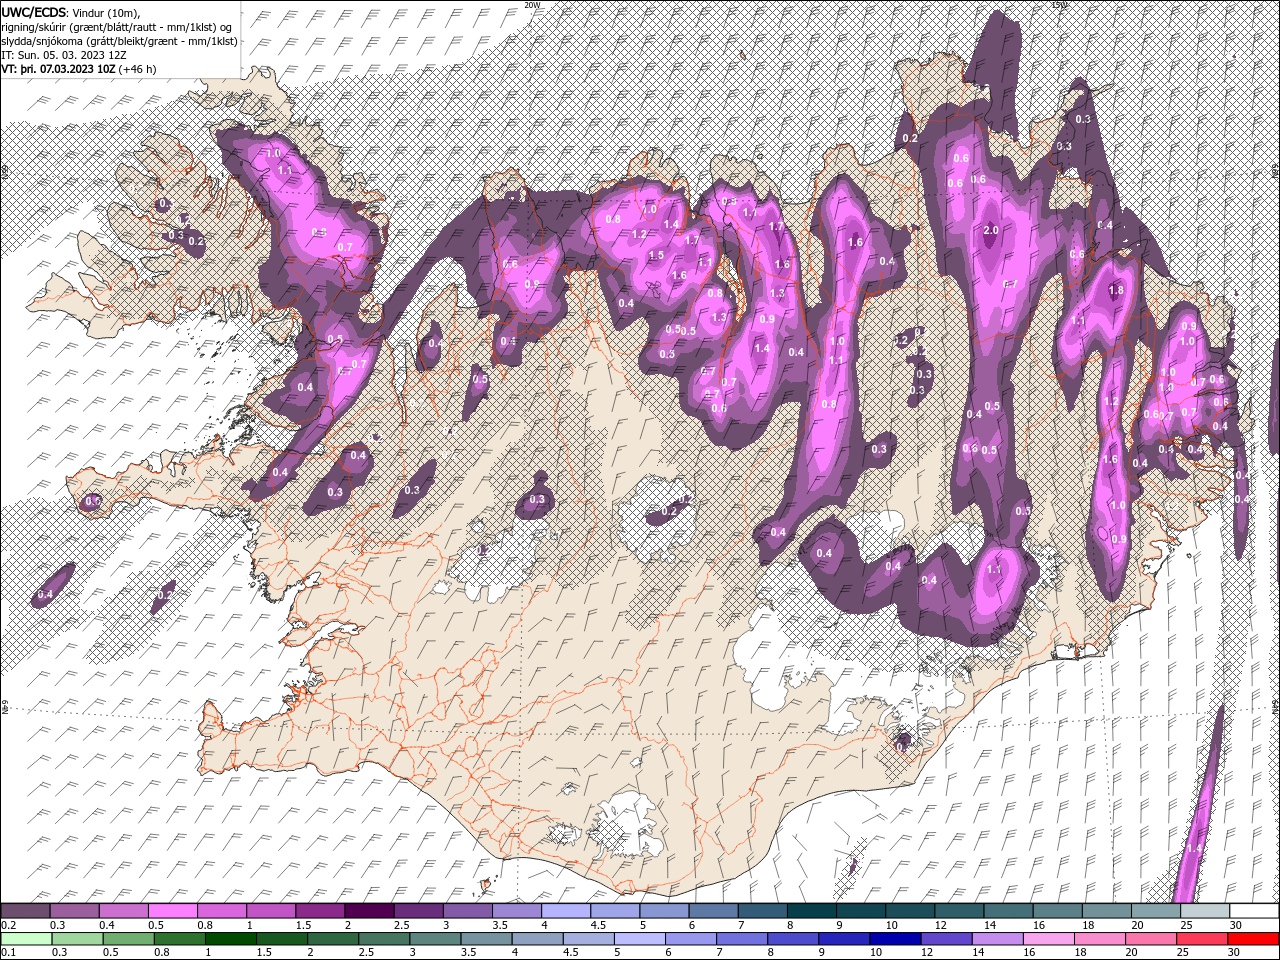This screenshot has width=1280, height=960.
Task: Click the 'slydda/snjókoma' legend description line
Action: 119,41
